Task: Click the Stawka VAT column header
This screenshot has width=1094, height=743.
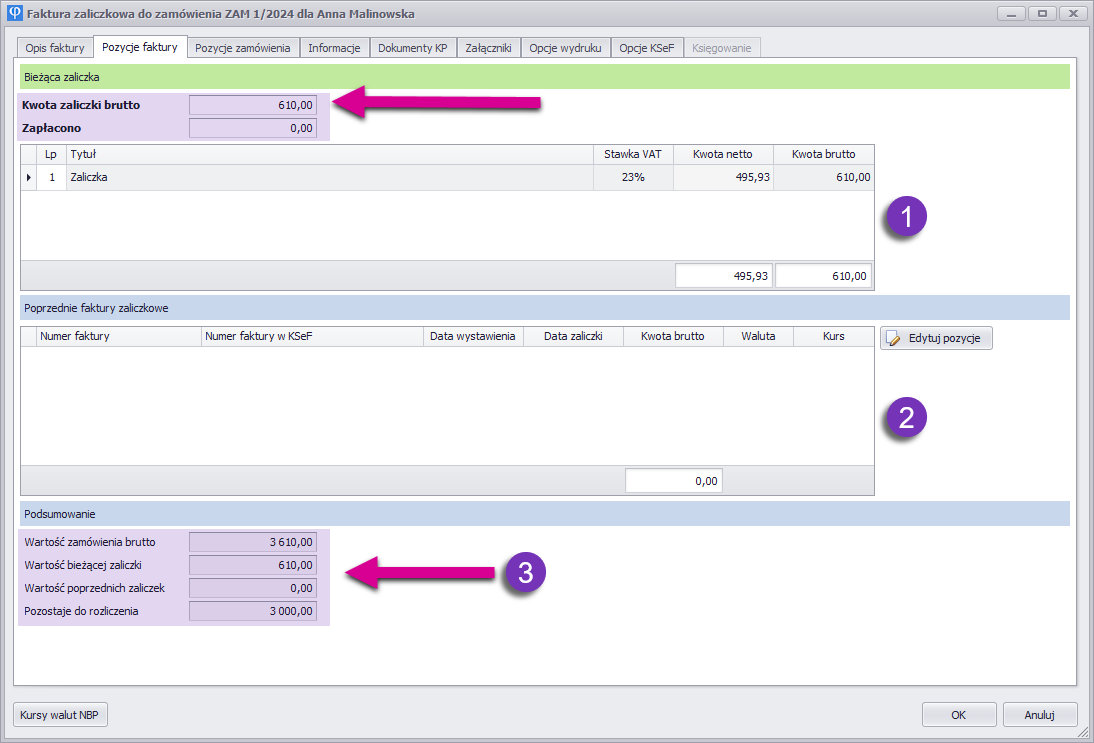Action: [x=632, y=154]
